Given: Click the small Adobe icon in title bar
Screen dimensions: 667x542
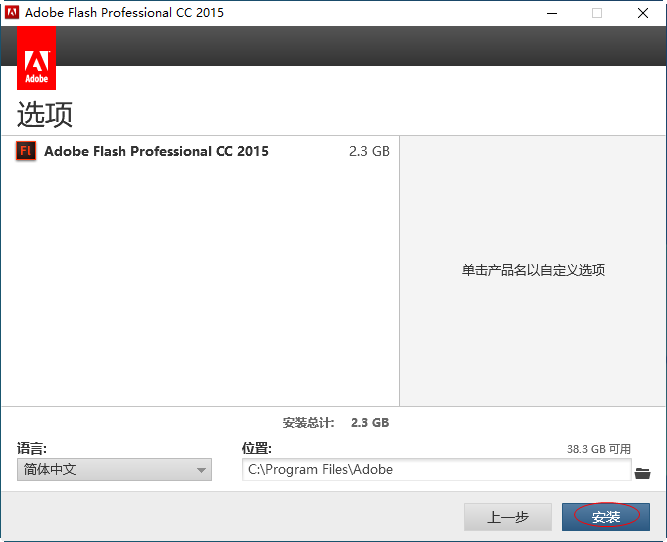Looking at the screenshot, I should click(x=12, y=13).
